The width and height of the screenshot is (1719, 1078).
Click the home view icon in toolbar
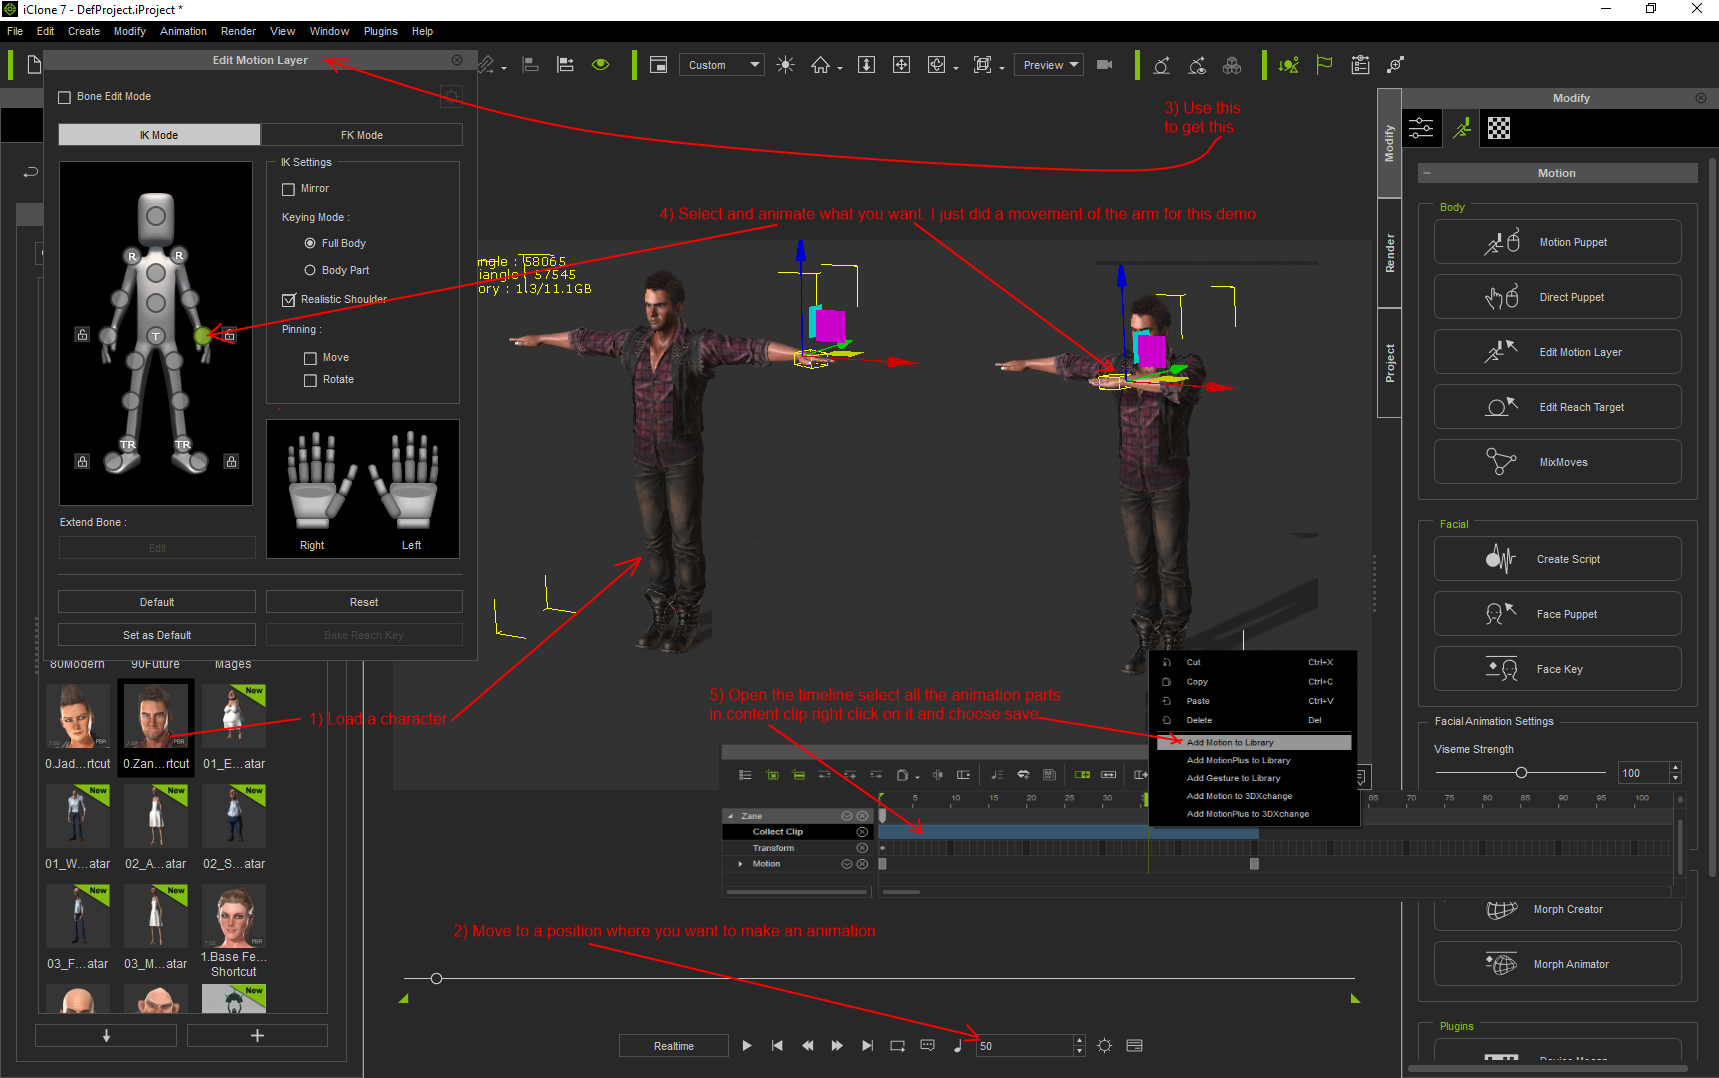click(x=820, y=65)
